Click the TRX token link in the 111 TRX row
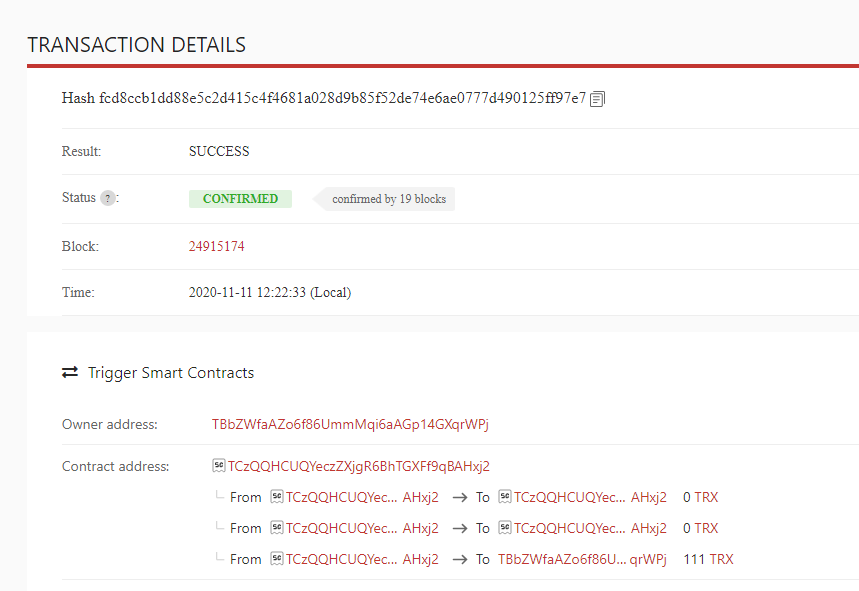This screenshot has height=591, width=859. click(x=721, y=560)
